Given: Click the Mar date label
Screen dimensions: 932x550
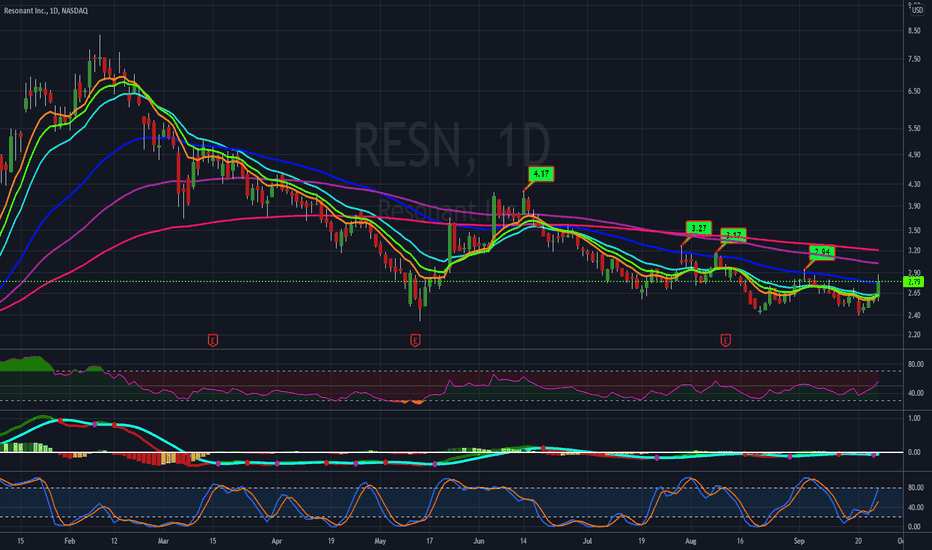Looking at the screenshot, I should 163,541.
